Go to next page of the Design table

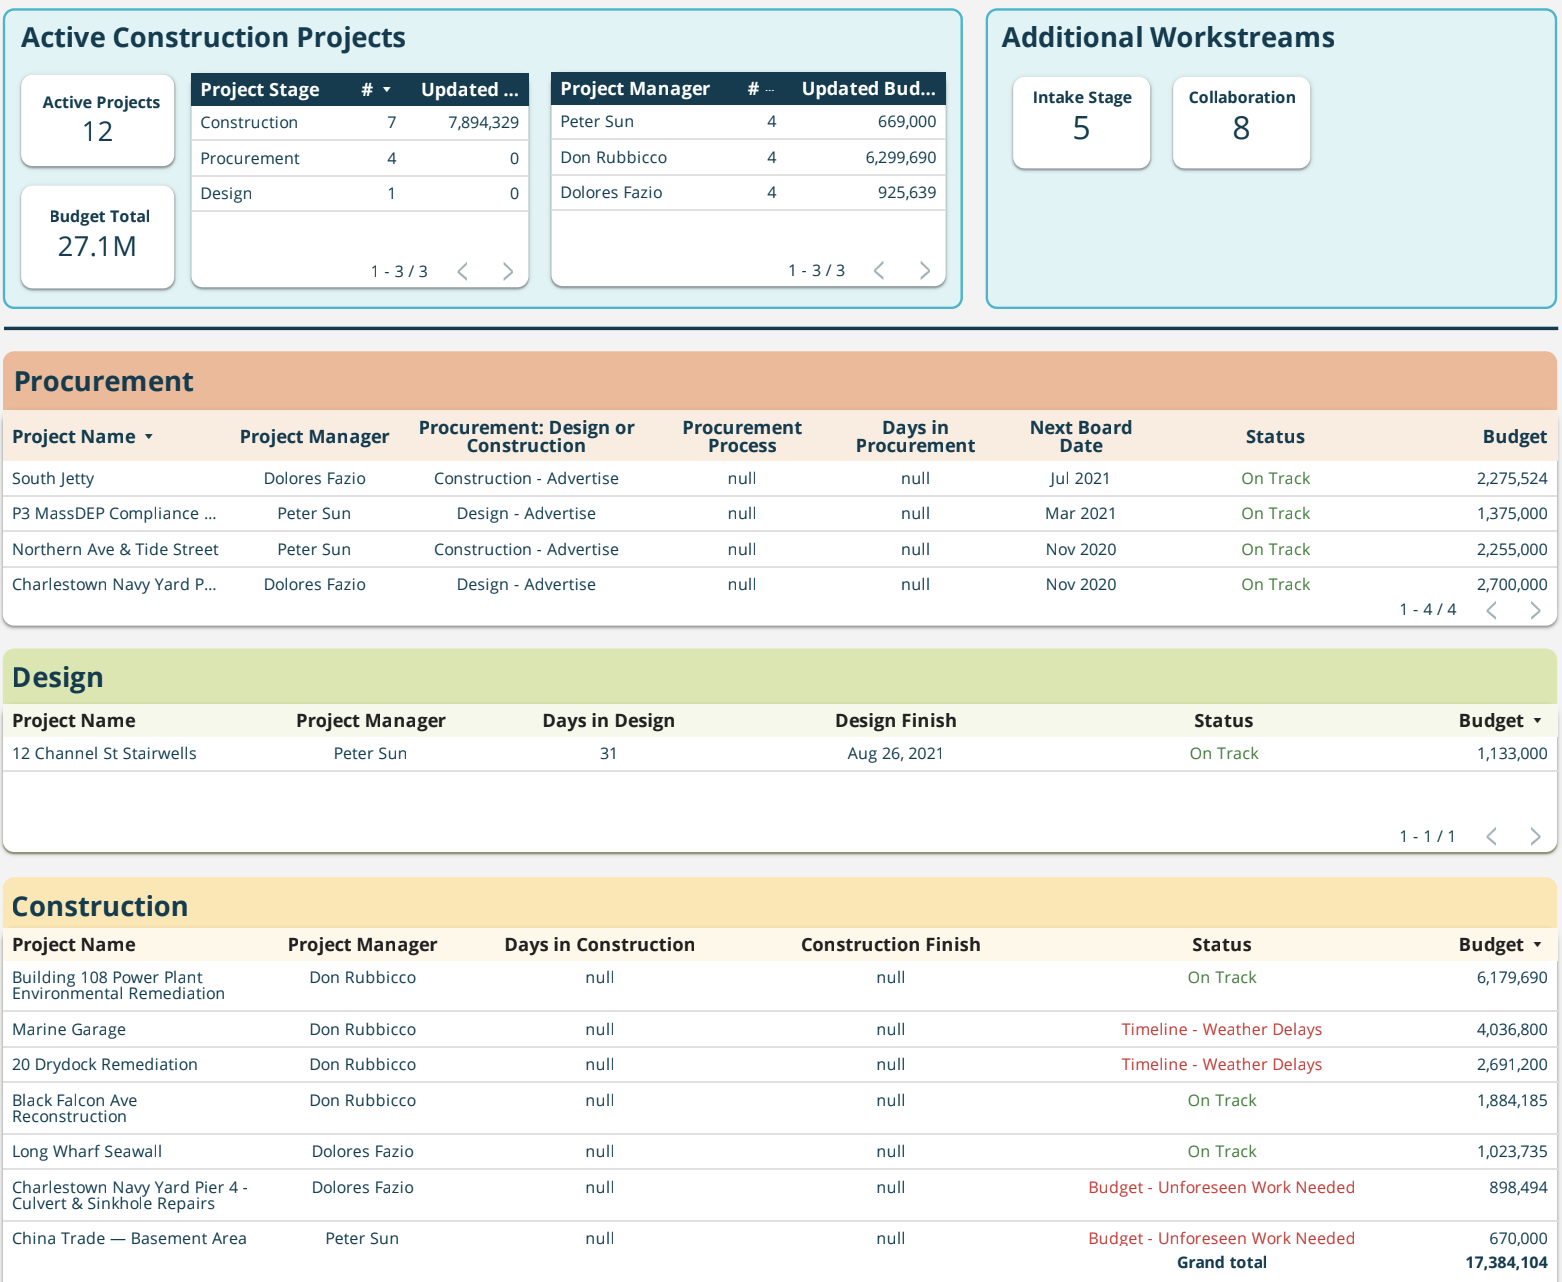[1536, 836]
